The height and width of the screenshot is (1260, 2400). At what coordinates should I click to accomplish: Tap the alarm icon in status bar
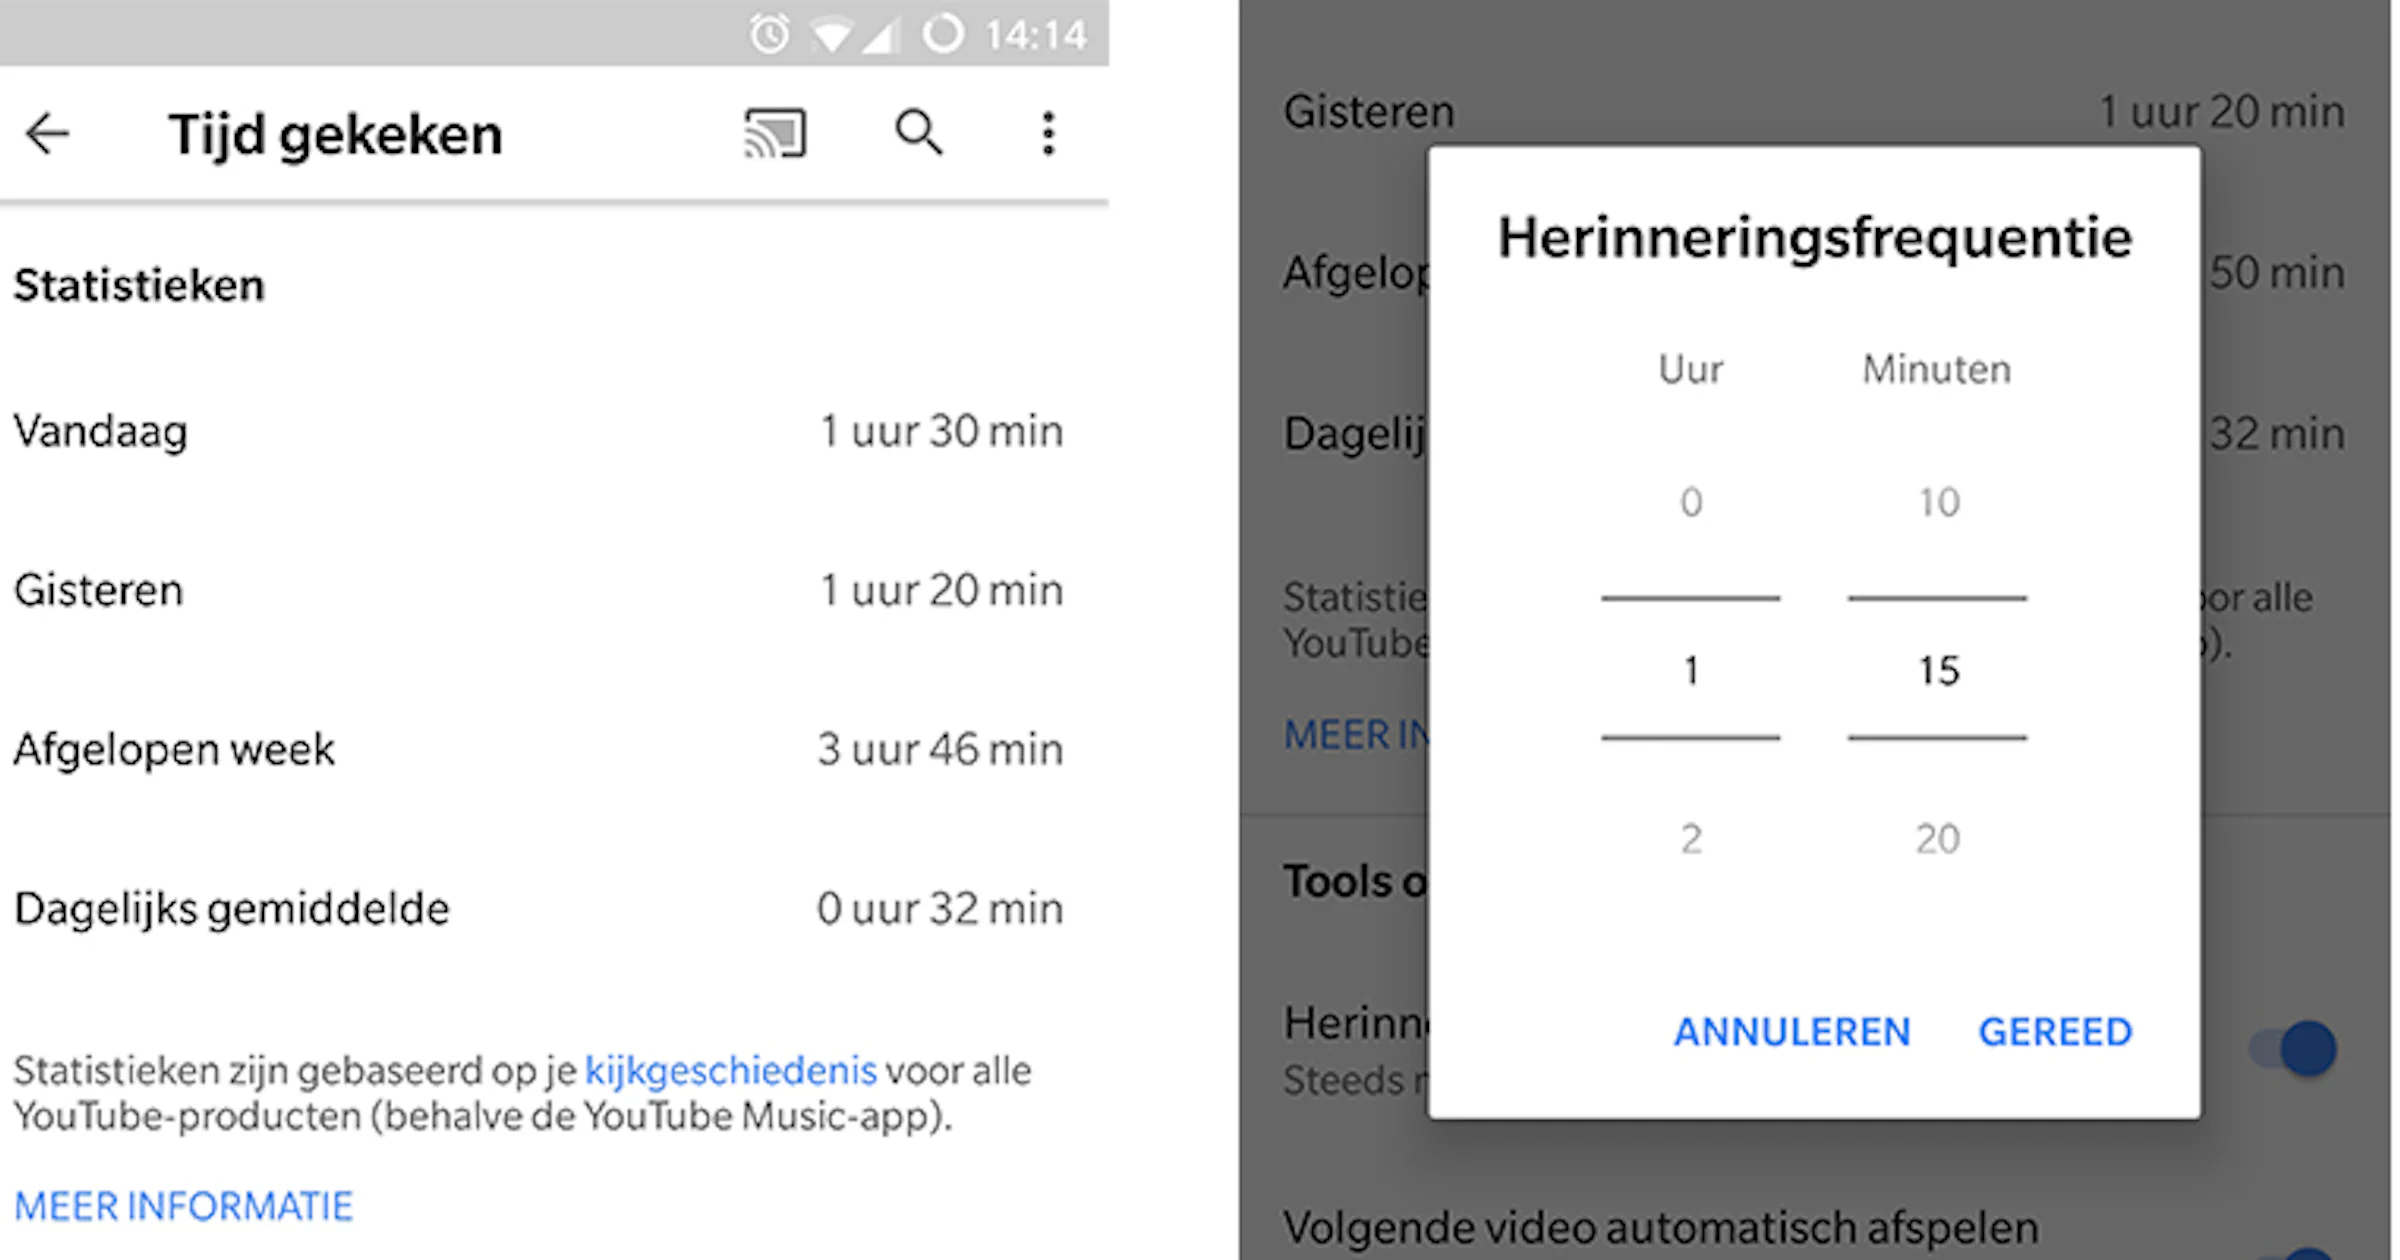769,35
